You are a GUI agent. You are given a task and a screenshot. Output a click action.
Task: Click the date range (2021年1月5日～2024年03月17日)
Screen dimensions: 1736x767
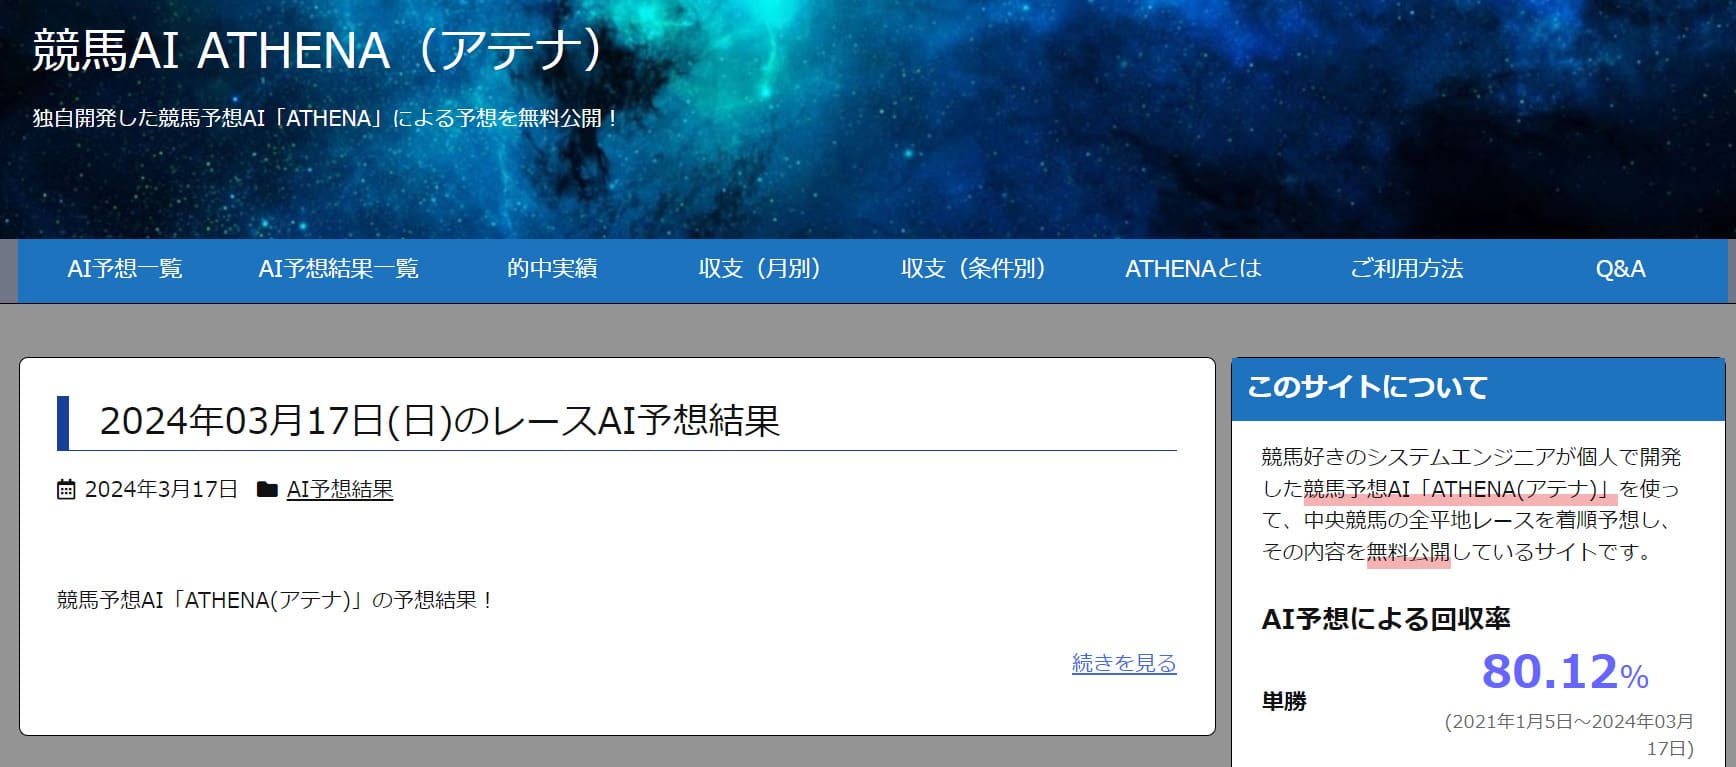point(1569,735)
